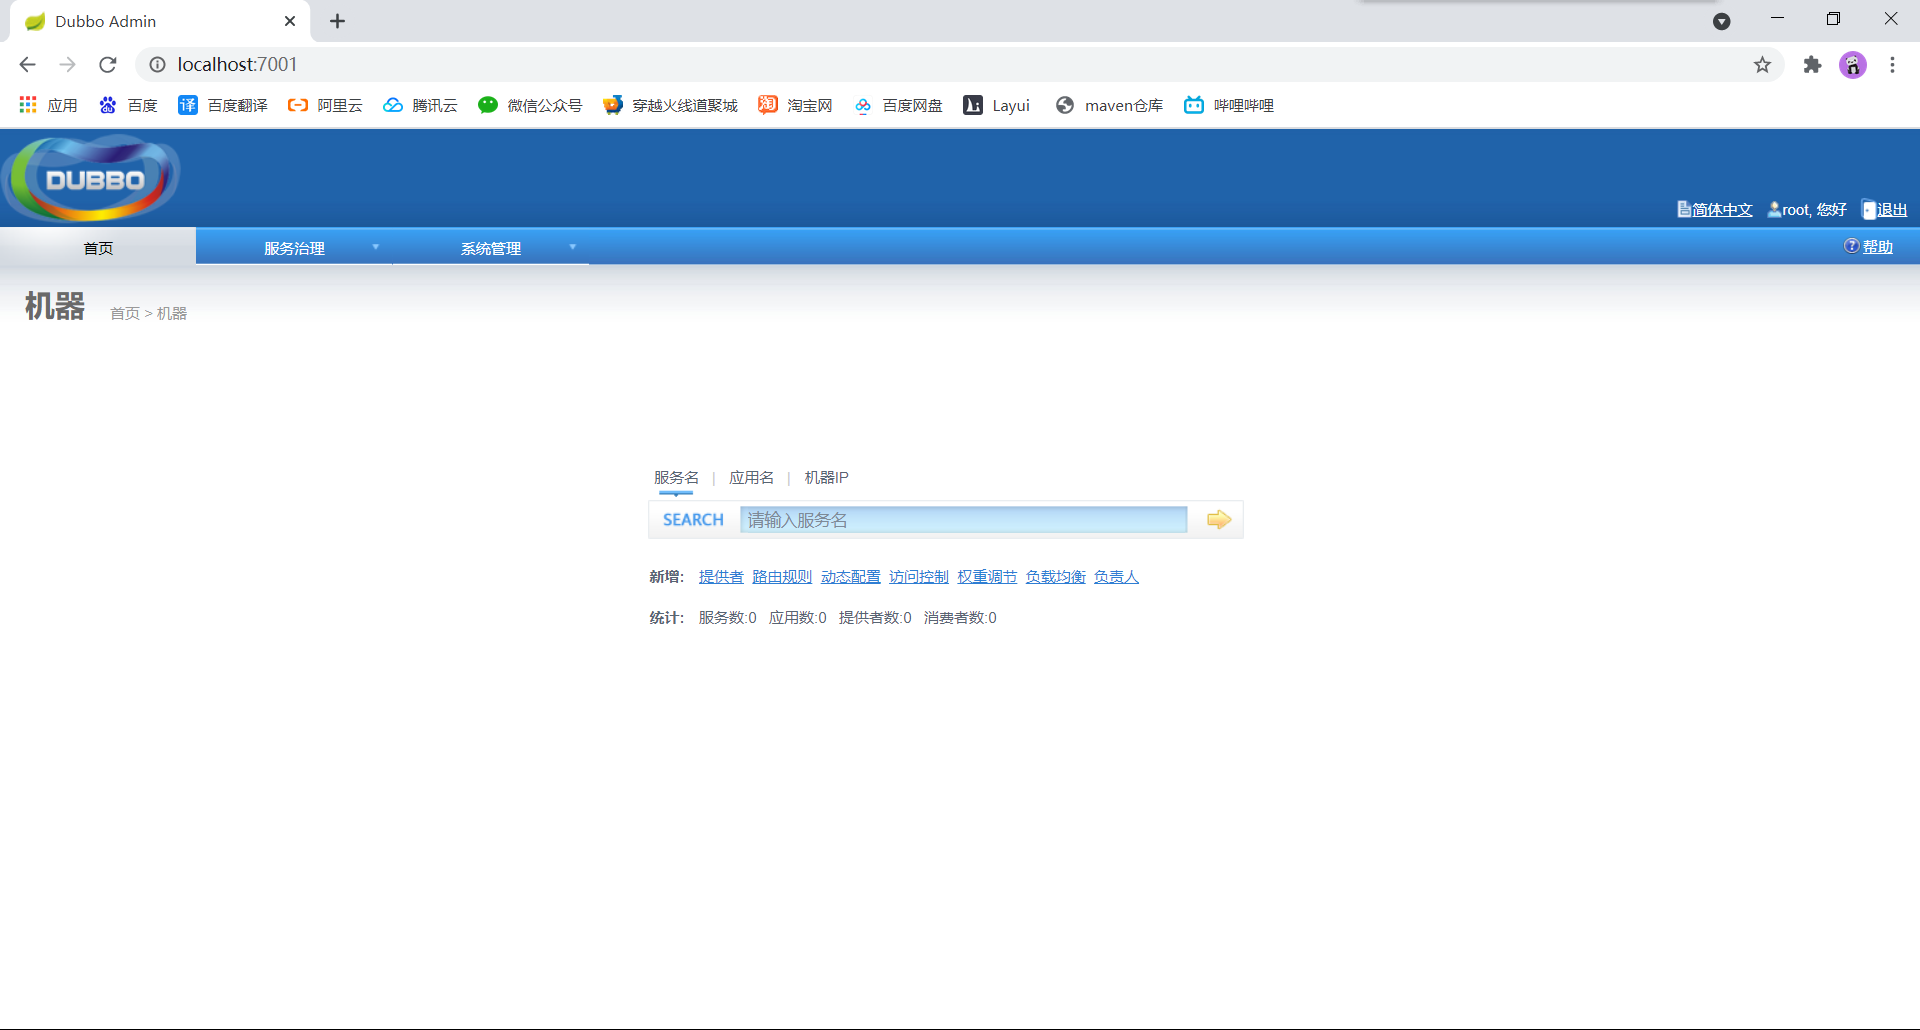Select the 应用名 search tab
This screenshot has height=1030, width=1920.
pos(751,477)
